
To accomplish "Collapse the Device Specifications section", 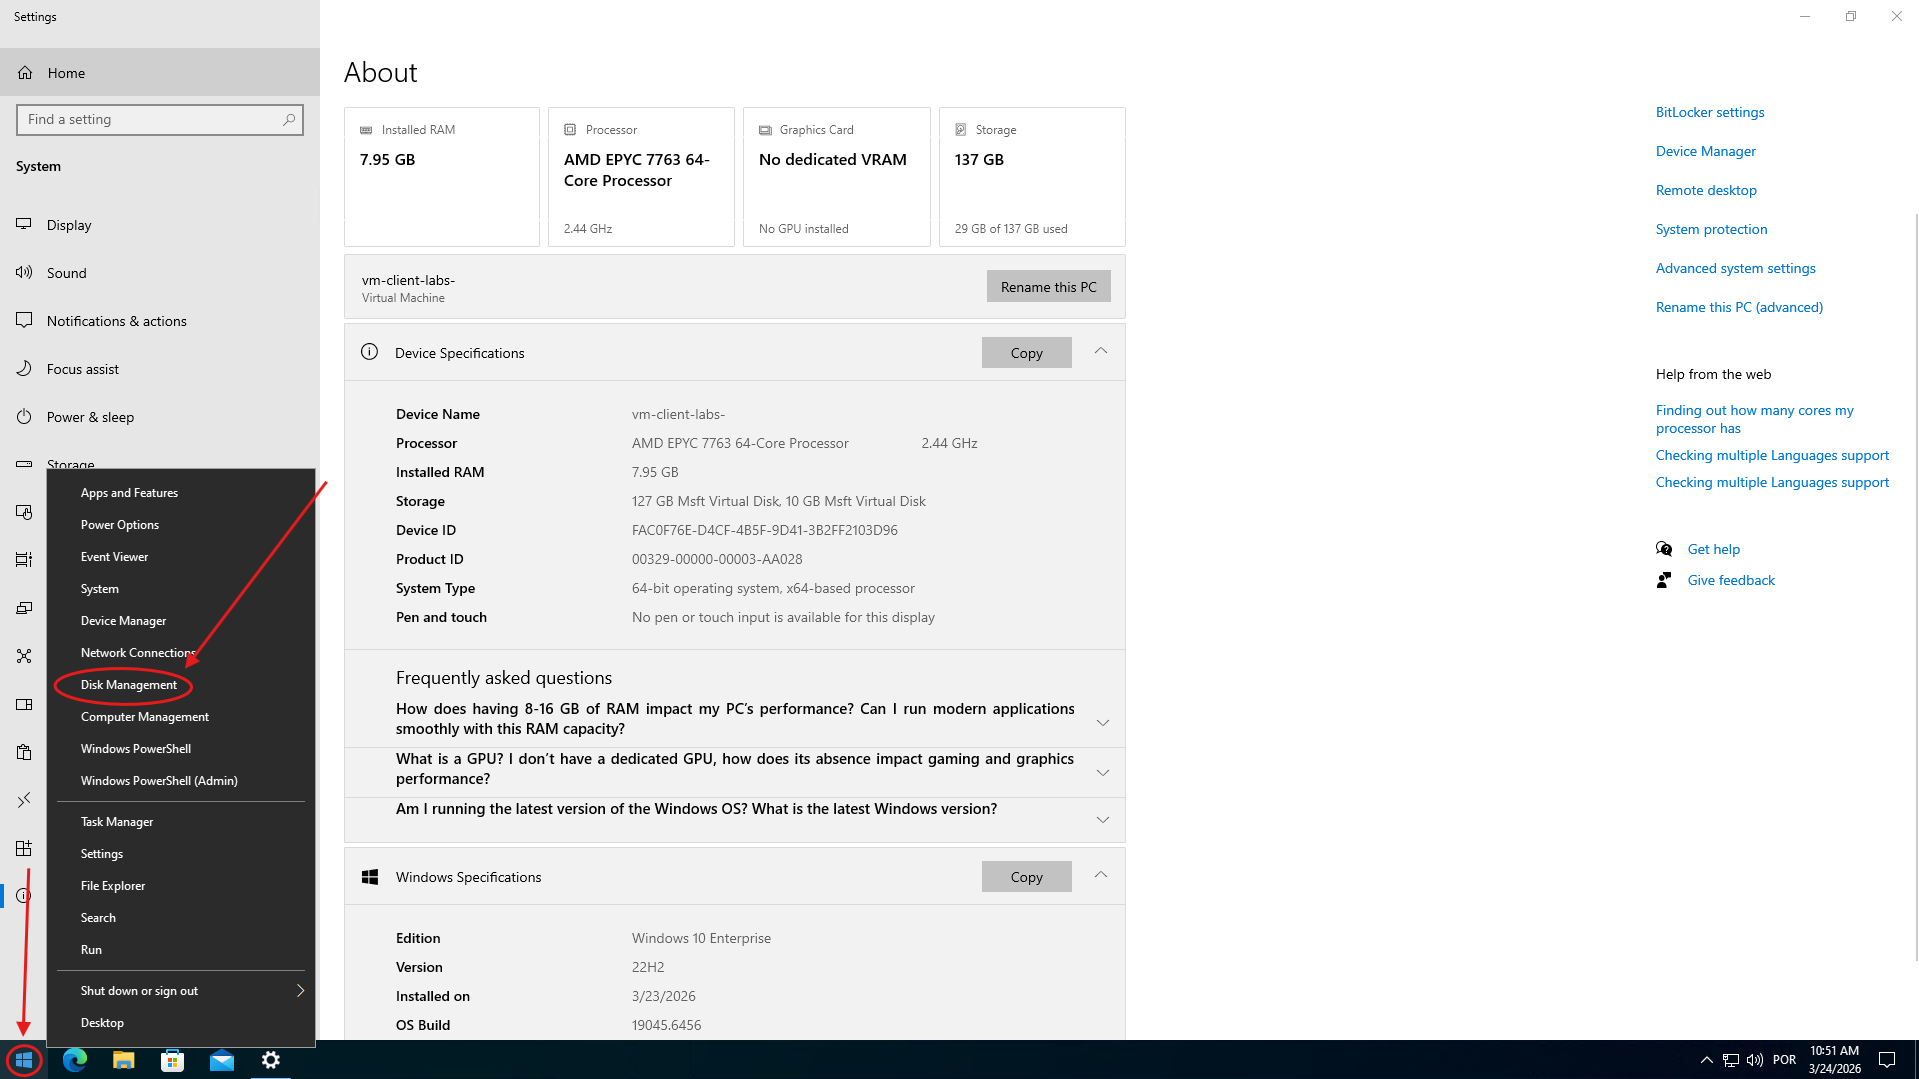I will (x=1100, y=352).
